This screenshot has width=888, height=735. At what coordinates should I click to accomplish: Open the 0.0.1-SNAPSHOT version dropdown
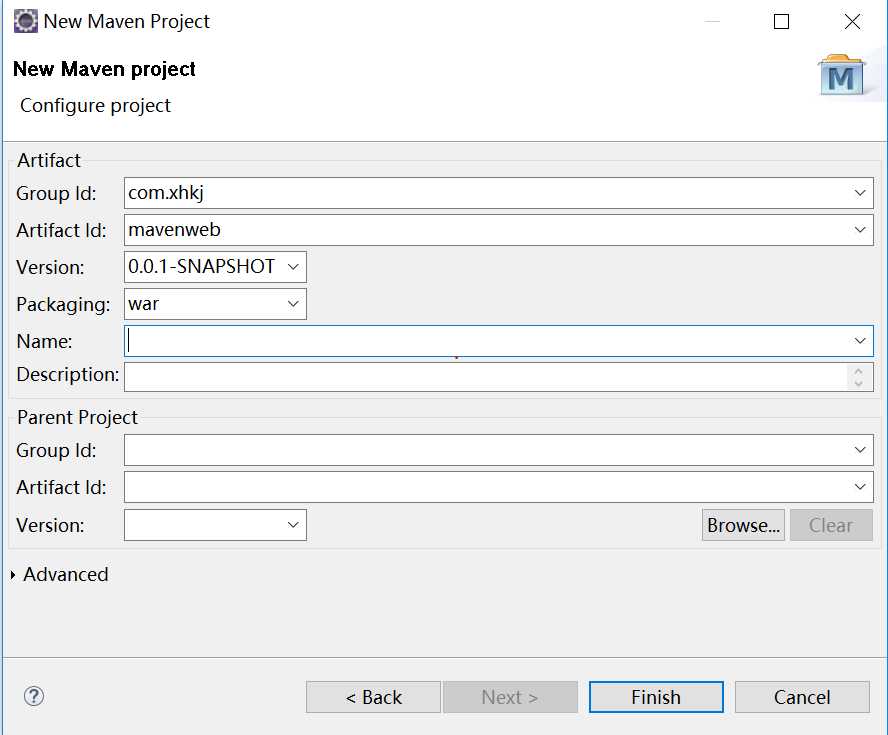pos(293,267)
